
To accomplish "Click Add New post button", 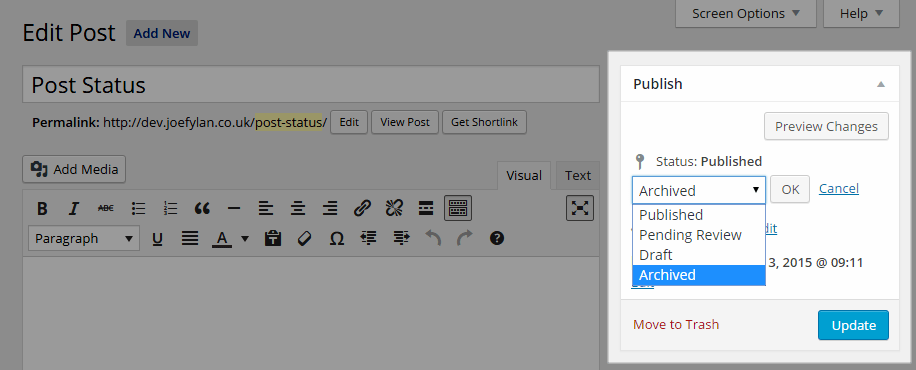I will coord(162,33).
